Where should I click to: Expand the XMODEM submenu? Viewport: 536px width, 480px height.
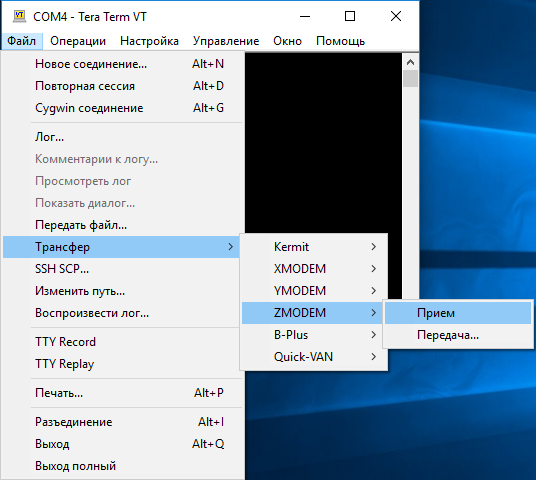[x=314, y=269]
